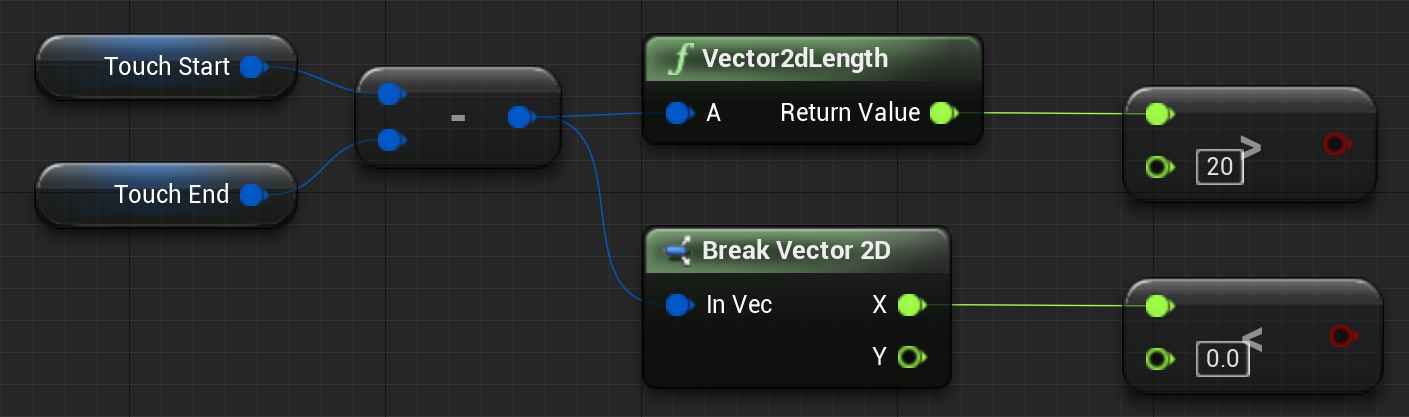Click the greater-than node's boolean output pin
The width and height of the screenshot is (1409, 417).
[1335, 145]
